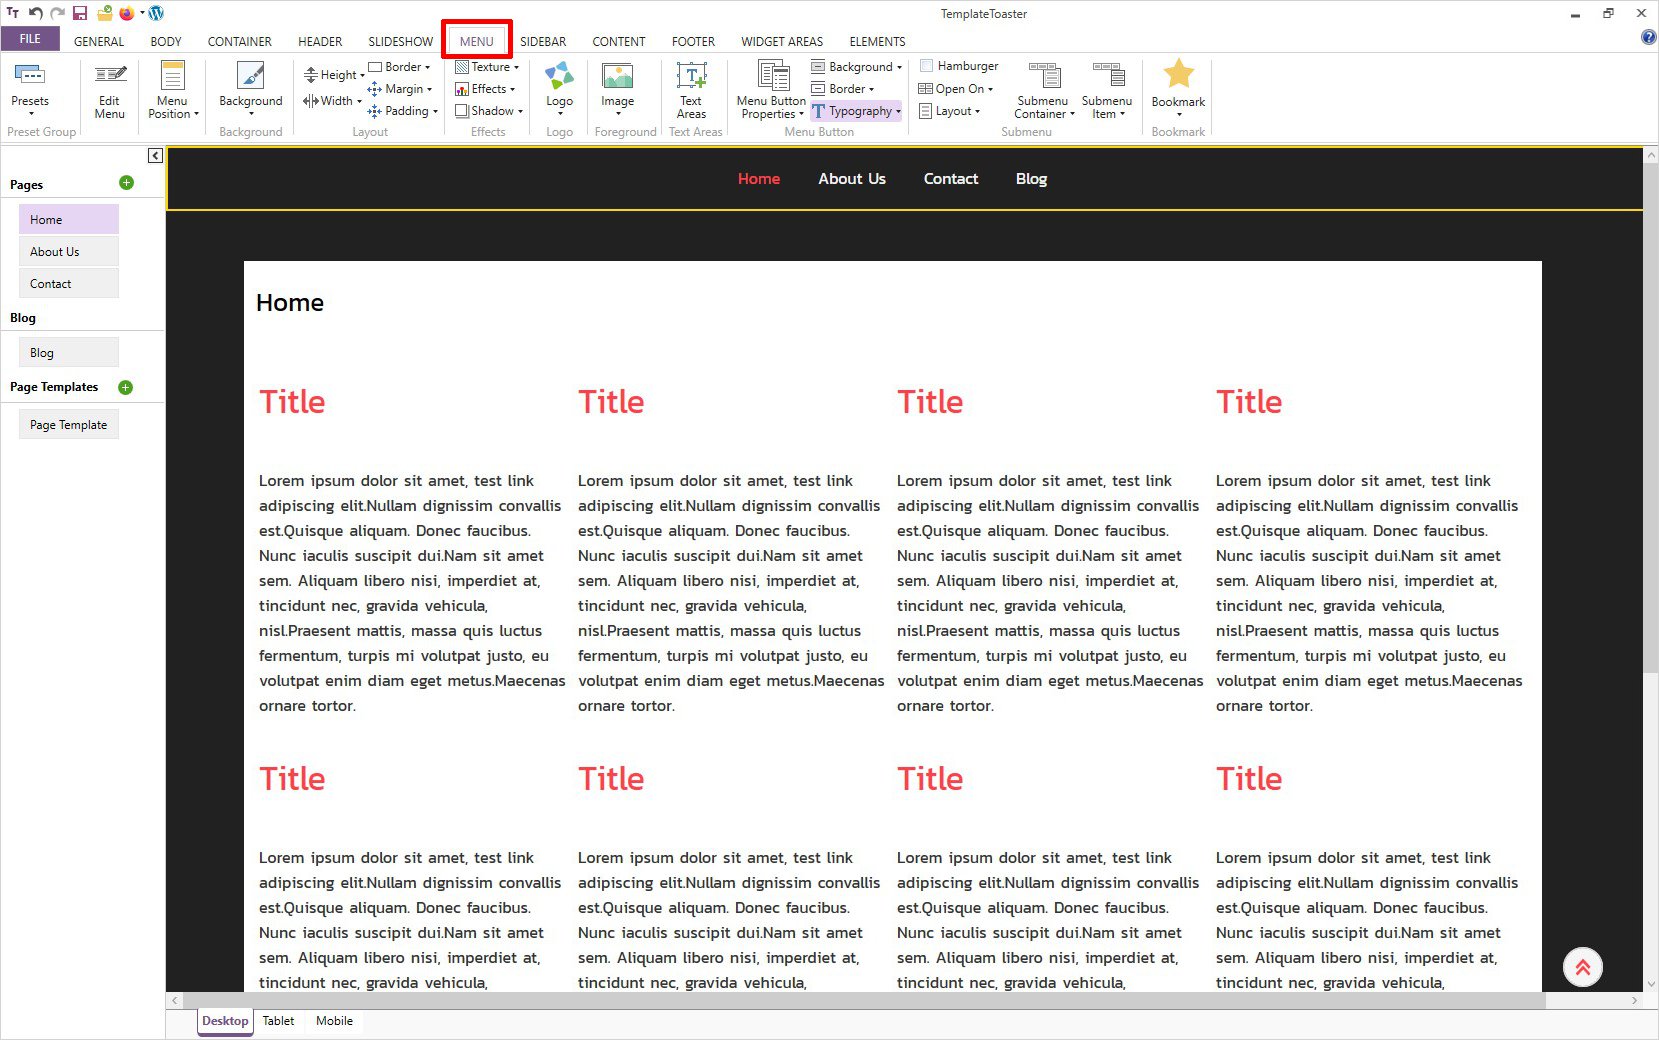Switch to the Tablet view tab
The width and height of the screenshot is (1659, 1040).
click(278, 1021)
